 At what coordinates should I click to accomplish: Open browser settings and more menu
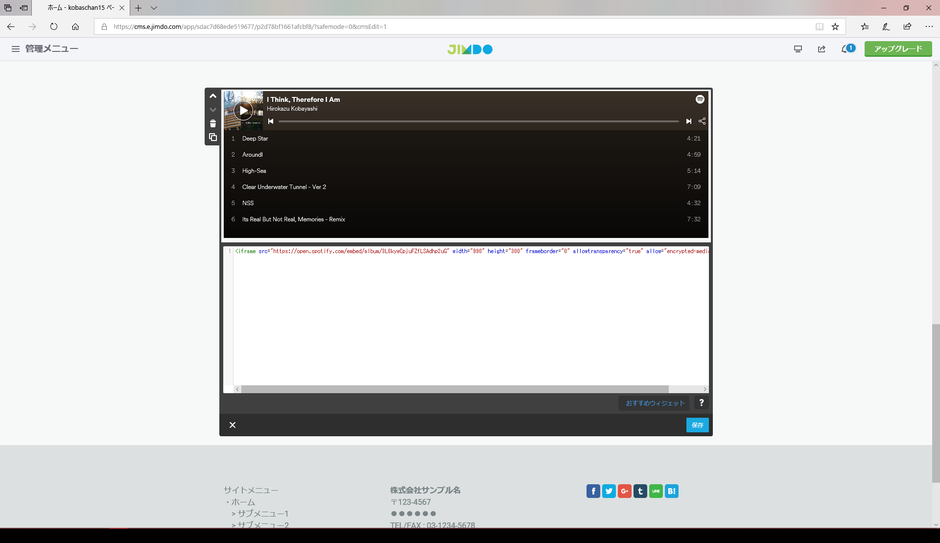(929, 26)
